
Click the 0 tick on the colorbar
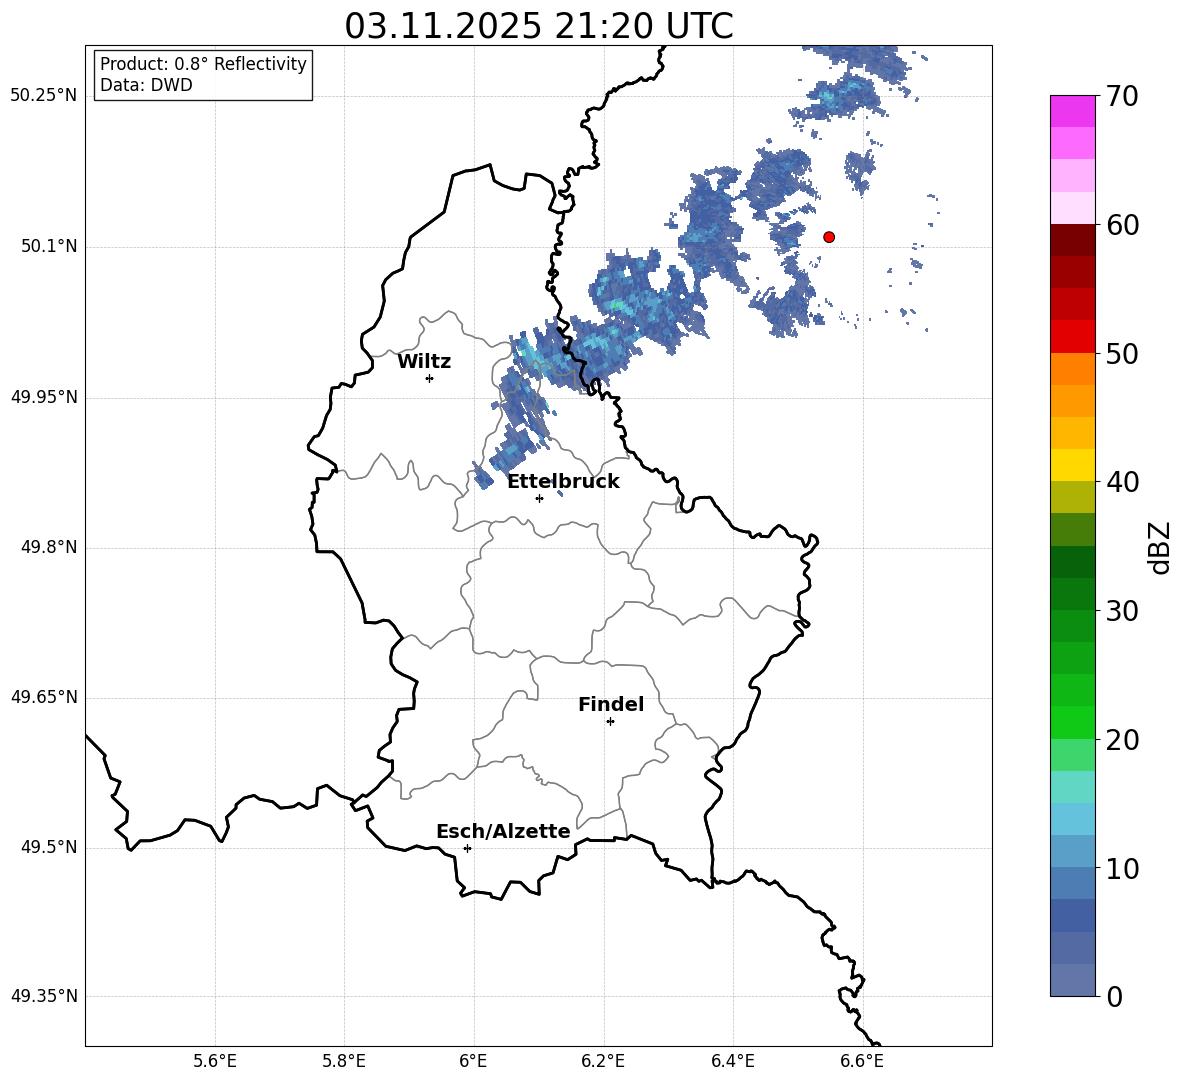pos(1114,996)
